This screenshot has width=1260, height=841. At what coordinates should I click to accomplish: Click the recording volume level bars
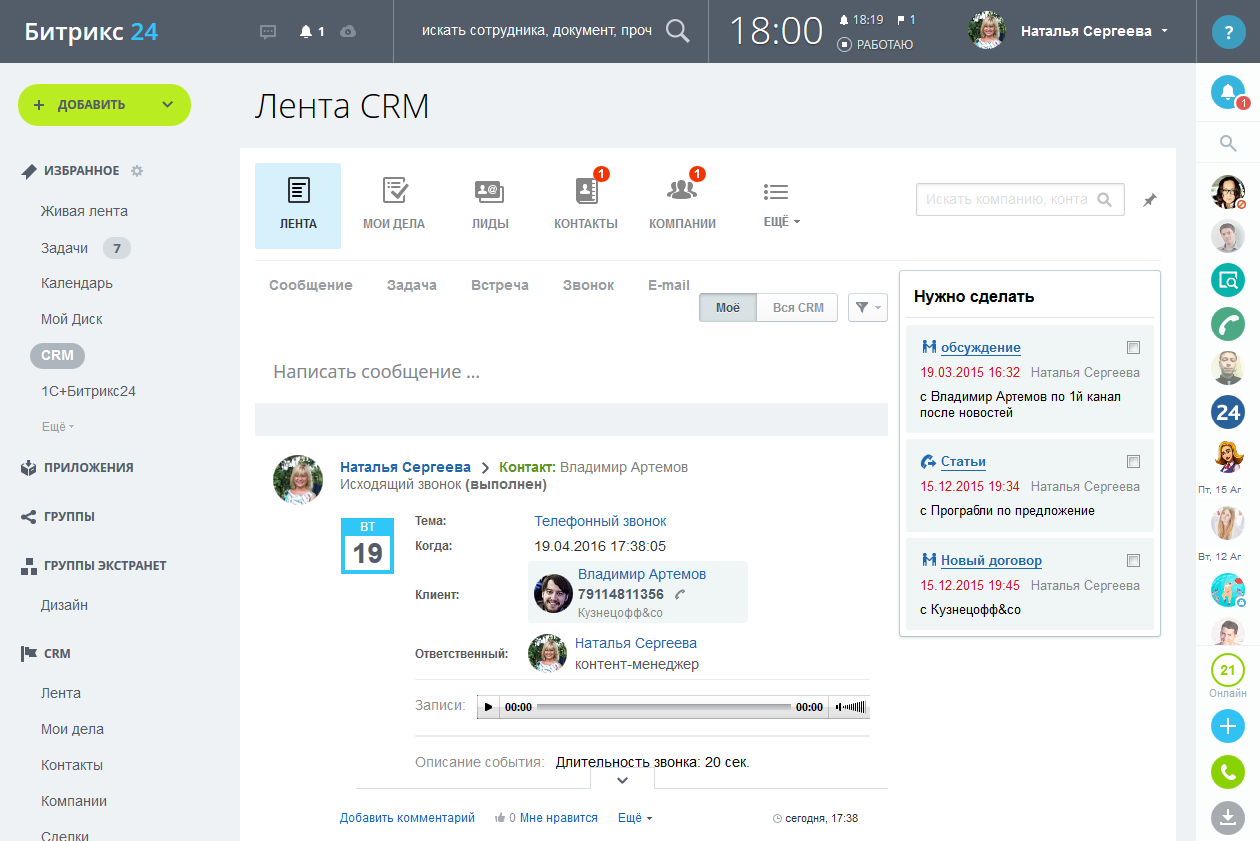pos(854,707)
